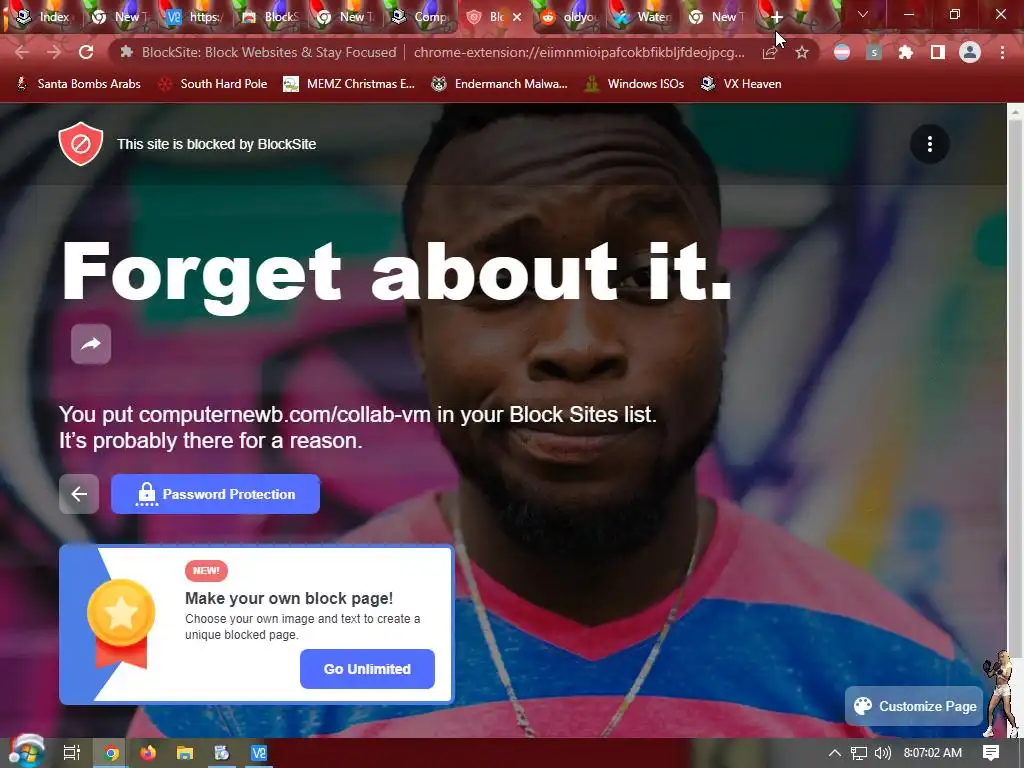Viewport: 1024px width, 768px height.
Task: Open the profile avatar menu
Action: (970, 52)
